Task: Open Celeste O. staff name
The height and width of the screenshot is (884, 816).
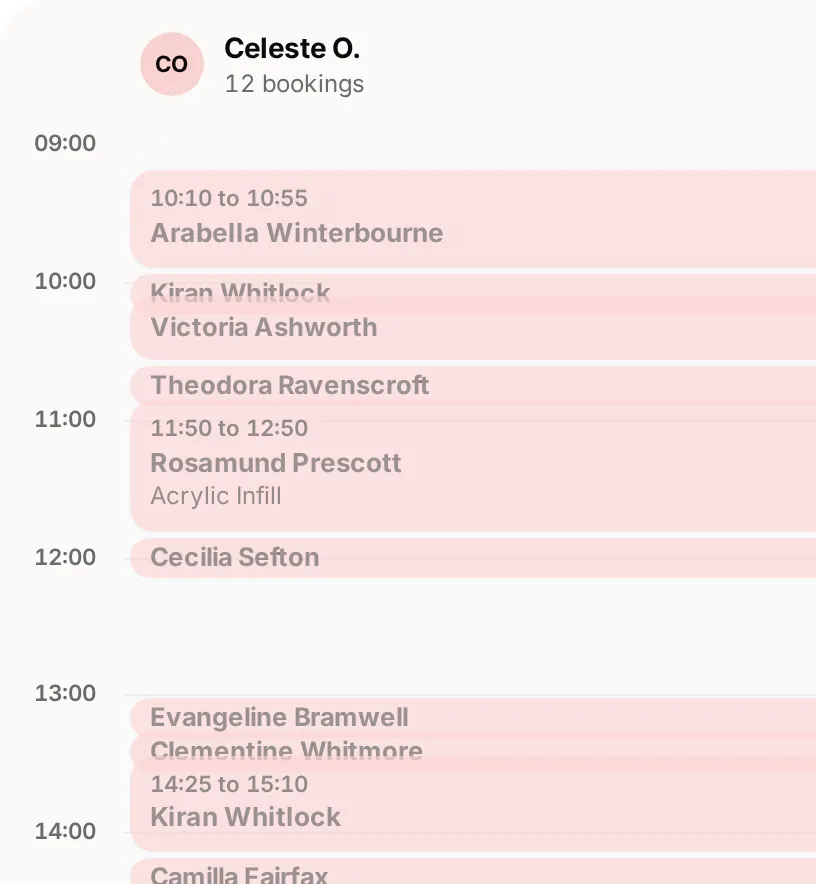Action: point(292,48)
